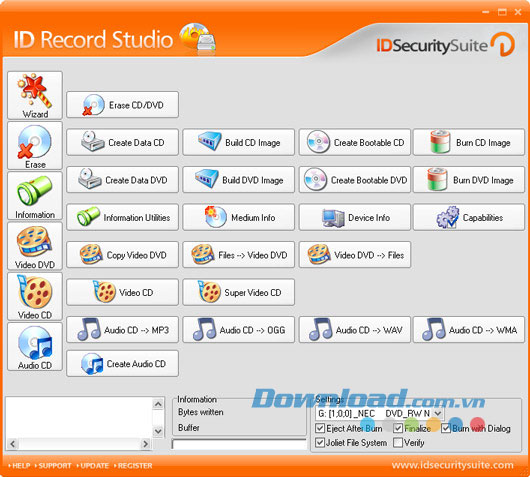This screenshot has height=477, width=530.
Task: Click the Erase CD/DVD button
Action: click(x=122, y=105)
